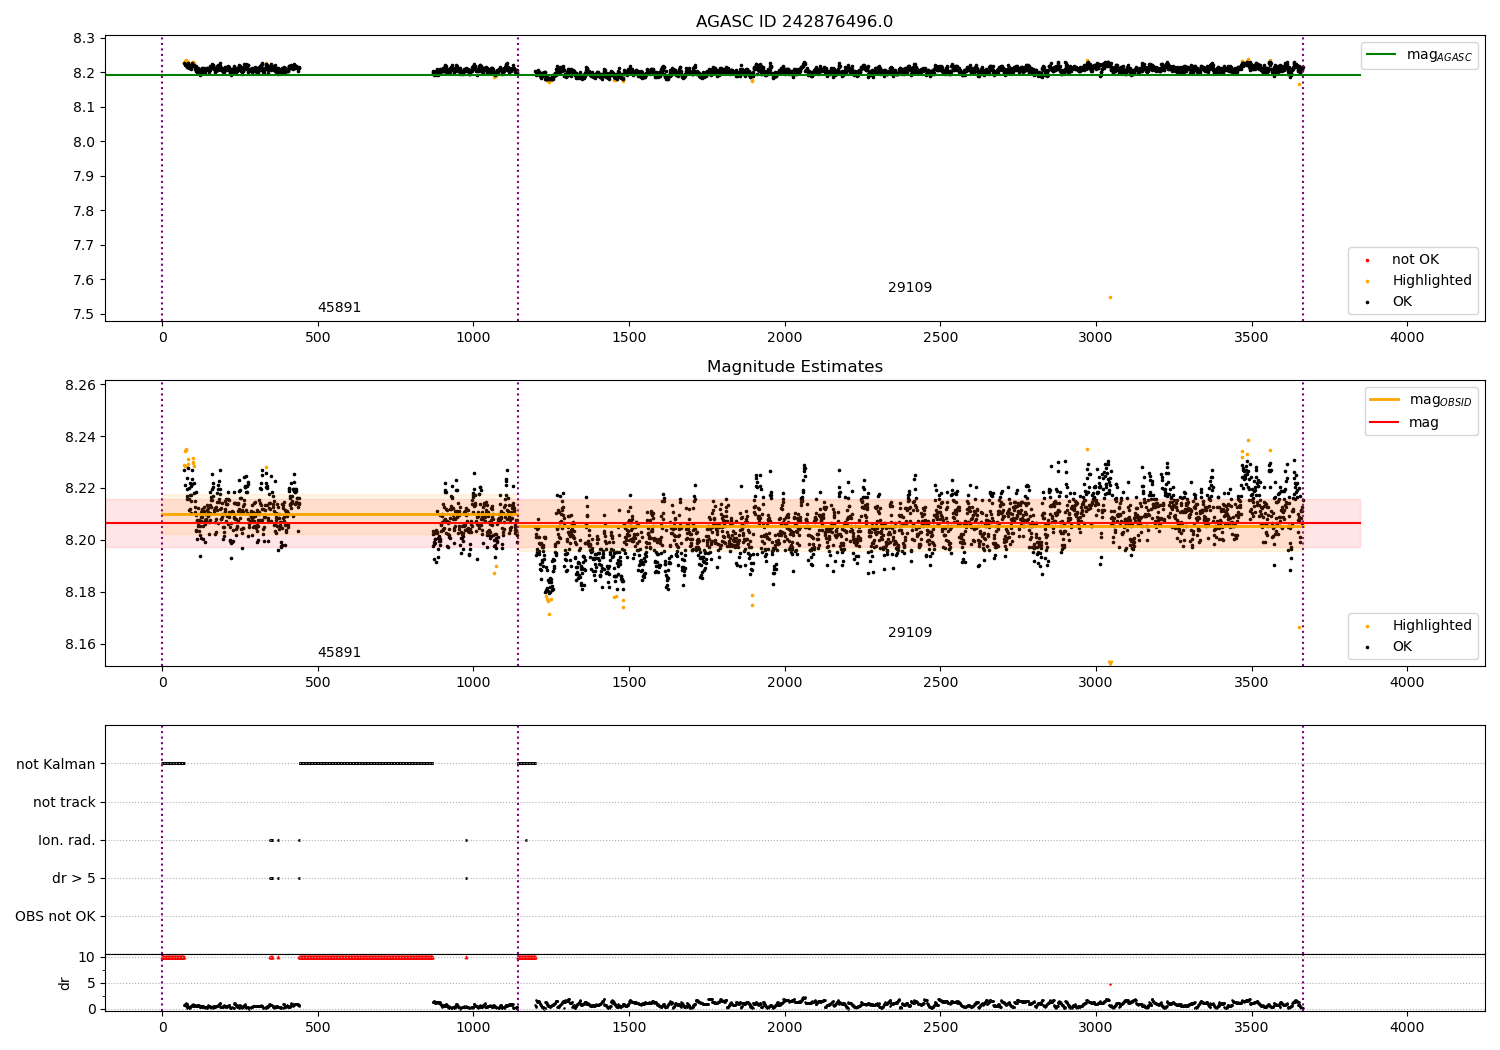Click the '8.18' y-axis tick label
Viewport: 1500px width, 1050px height.
(x=81, y=593)
